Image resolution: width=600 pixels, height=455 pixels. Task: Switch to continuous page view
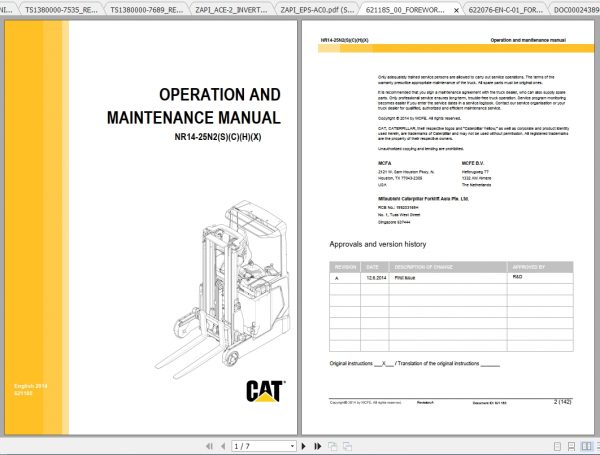571,446
